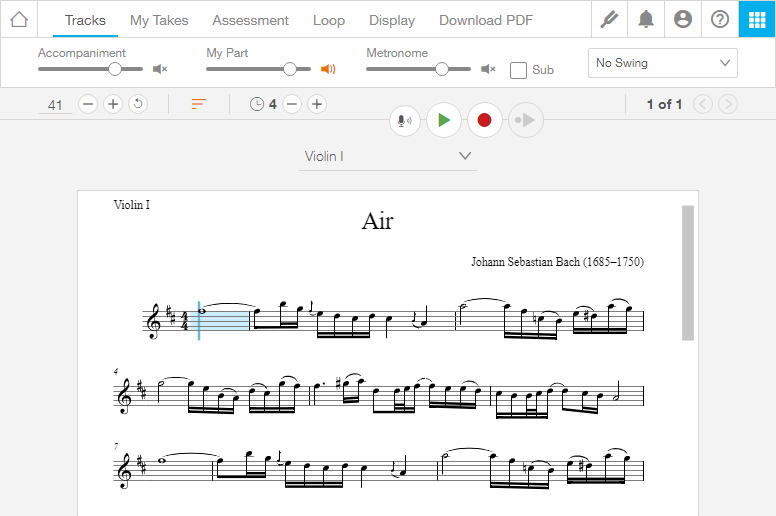Open the user account profile icon
The image size is (776, 516).
(683, 20)
